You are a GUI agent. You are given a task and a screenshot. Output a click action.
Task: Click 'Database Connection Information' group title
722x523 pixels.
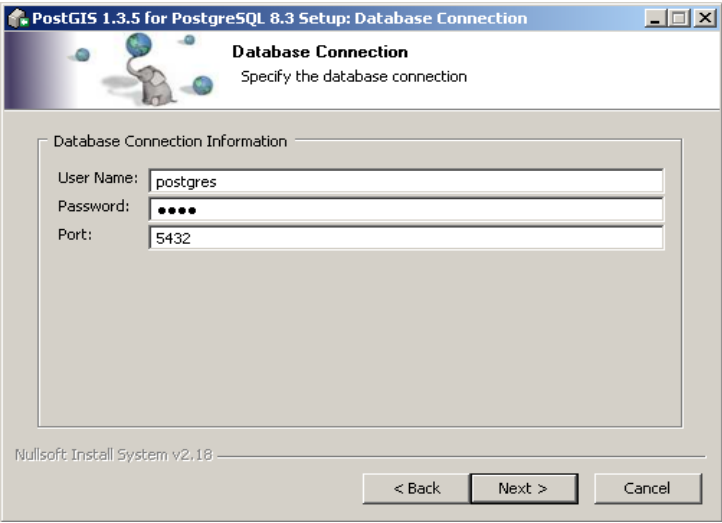coord(170,141)
